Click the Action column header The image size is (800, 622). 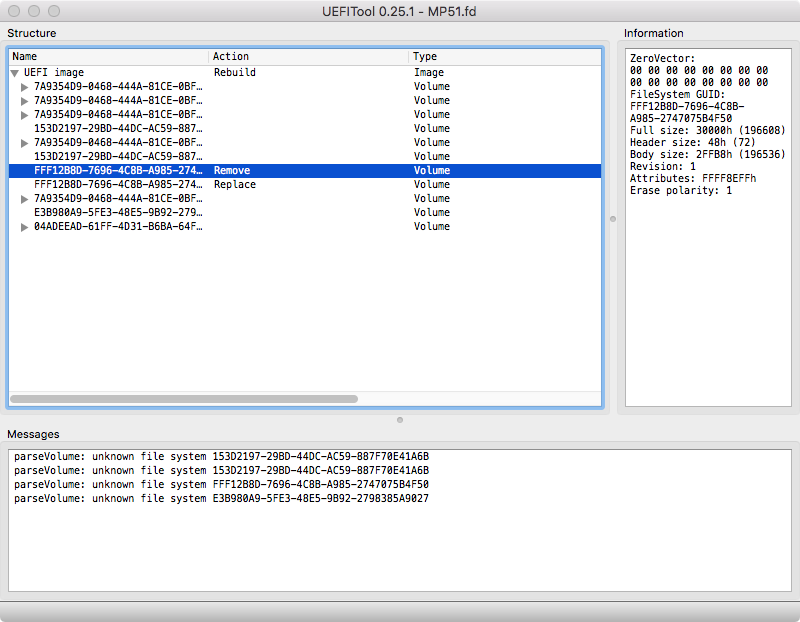(x=309, y=57)
